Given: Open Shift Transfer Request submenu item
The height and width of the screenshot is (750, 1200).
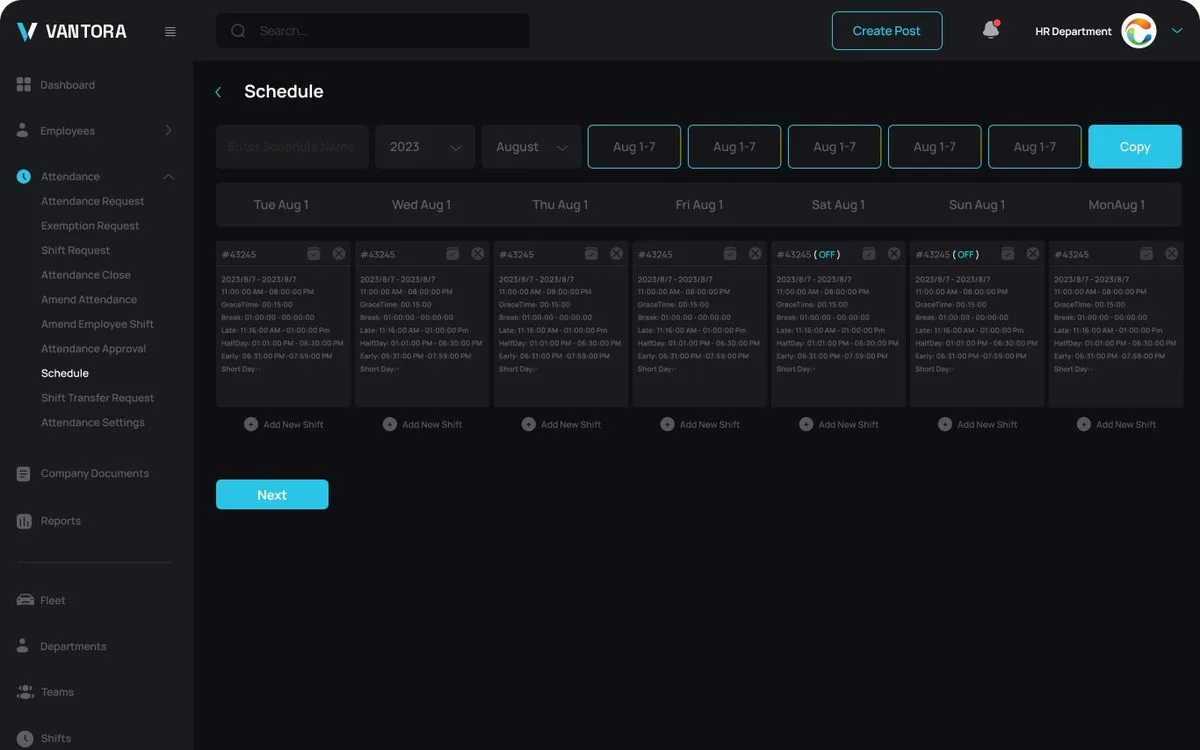Looking at the screenshot, I should click(x=98, y=398).
